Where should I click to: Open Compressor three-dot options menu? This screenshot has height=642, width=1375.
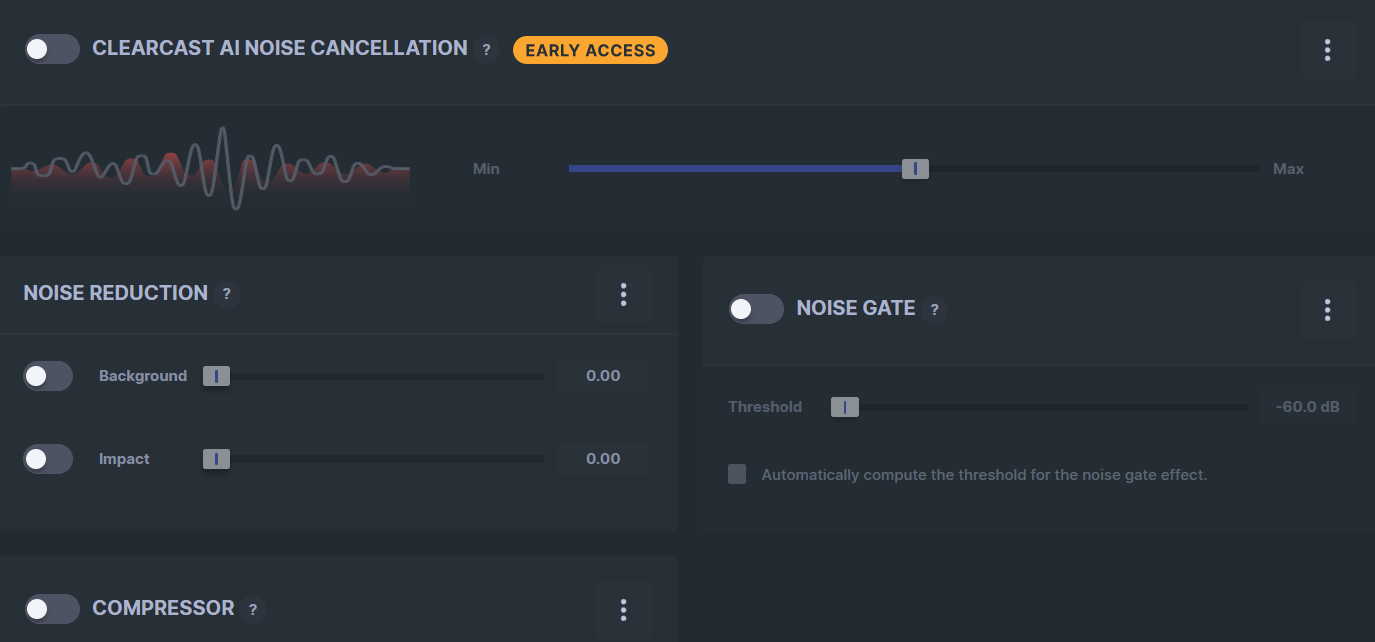(623, 609)
